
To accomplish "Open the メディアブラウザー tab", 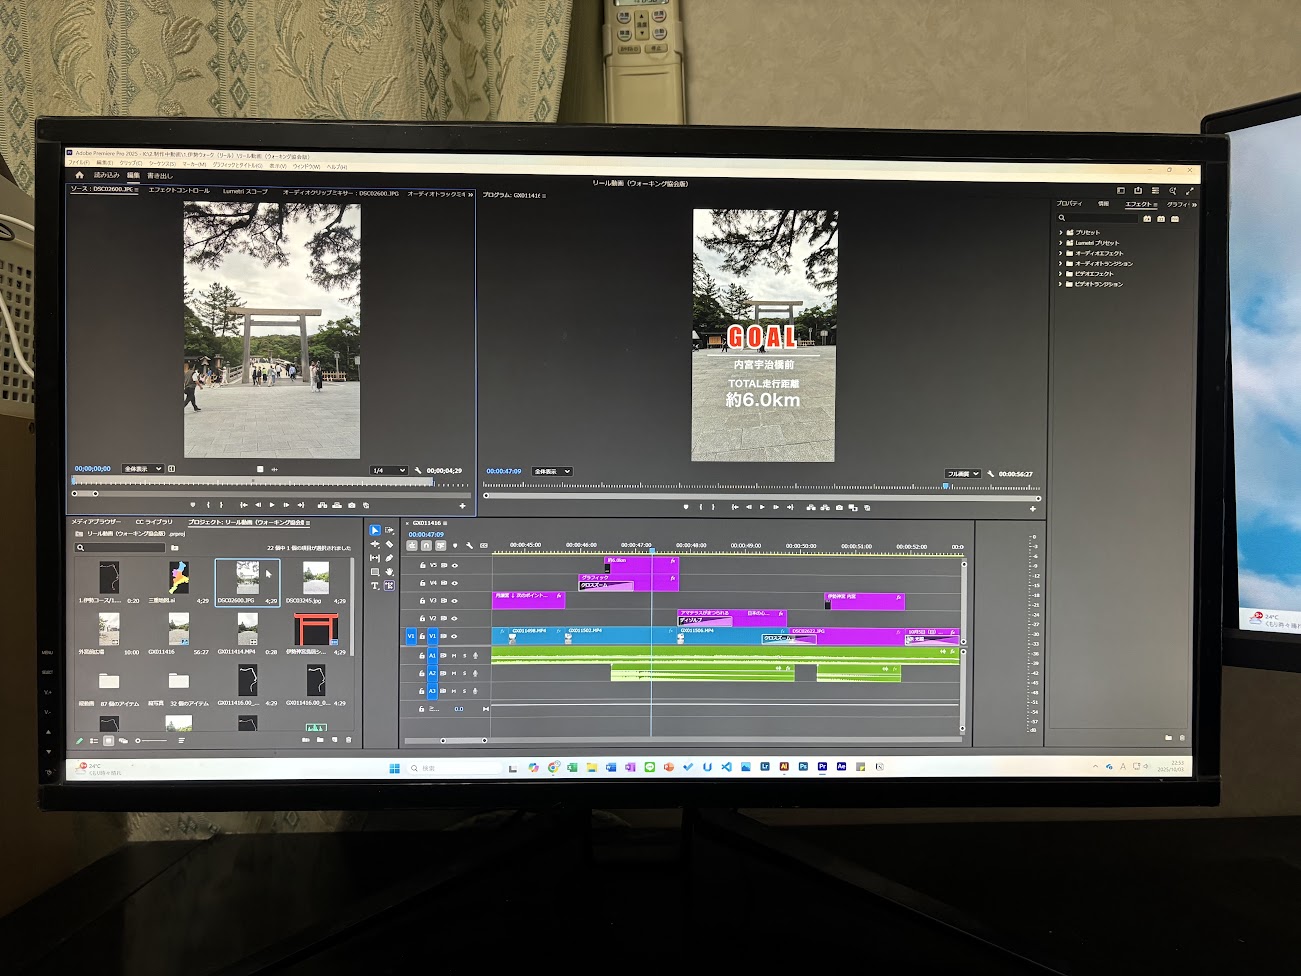I will click(x=96, y=522).
